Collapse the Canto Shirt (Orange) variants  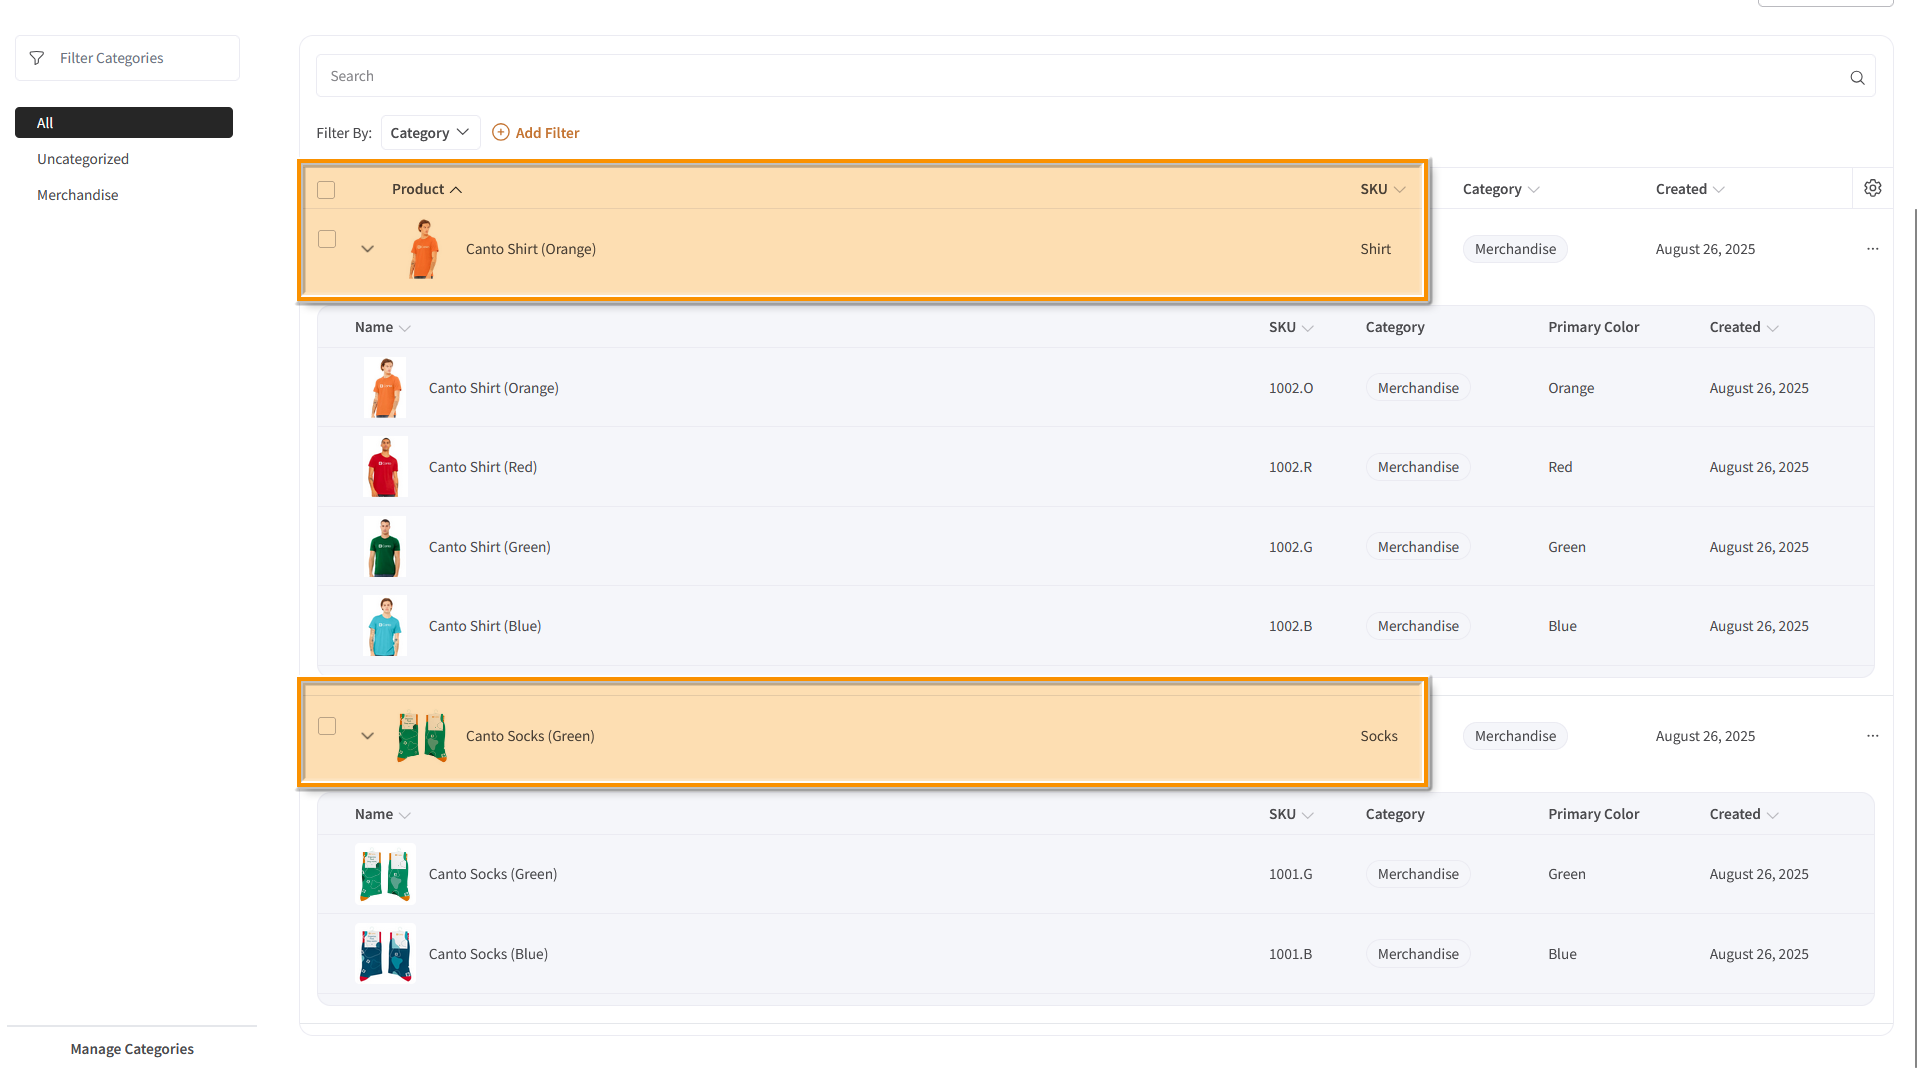tap(367, 249)
